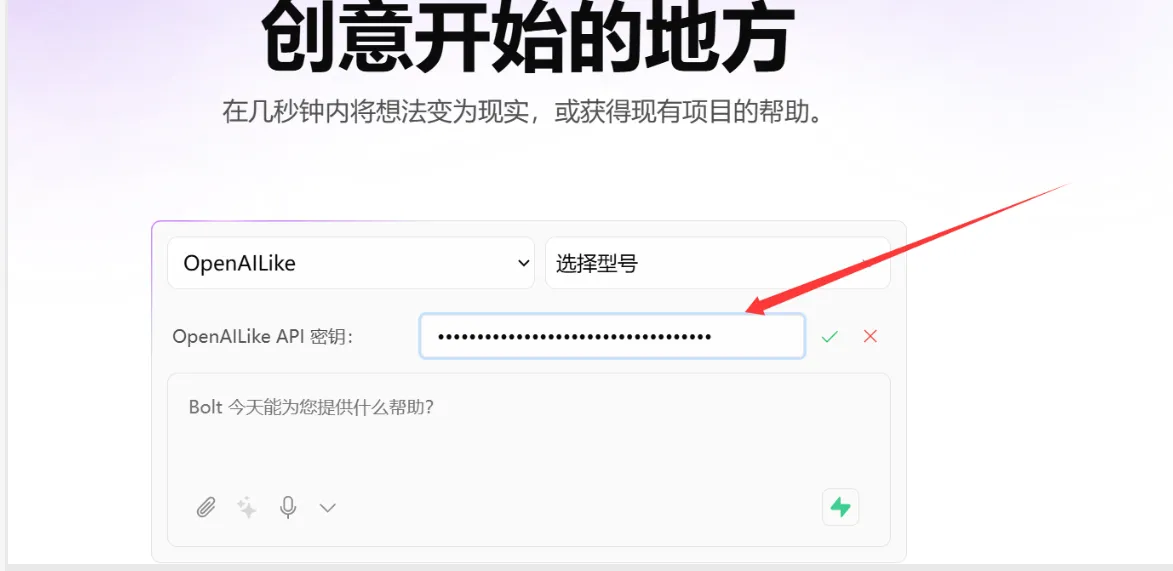This screenshot has height=571, width=1173.
Task: Open the OpenAILike provider dropdown
Action: pos(351,263)
